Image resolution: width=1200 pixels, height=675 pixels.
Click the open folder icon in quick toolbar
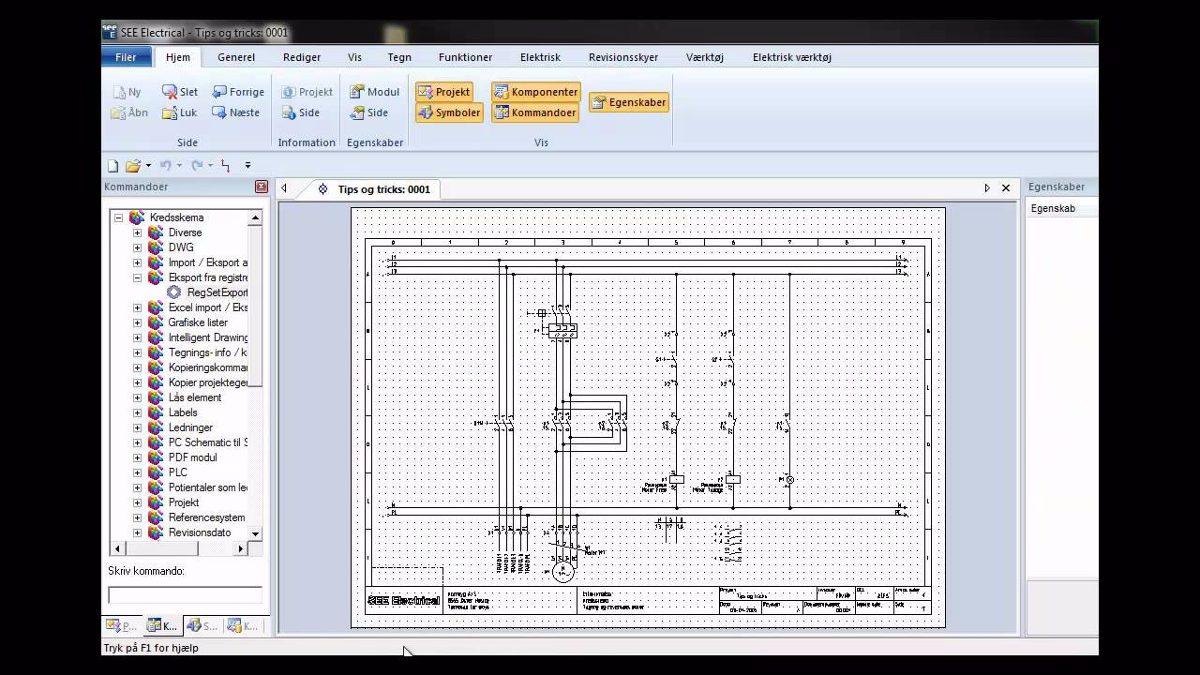click(132, 166)
